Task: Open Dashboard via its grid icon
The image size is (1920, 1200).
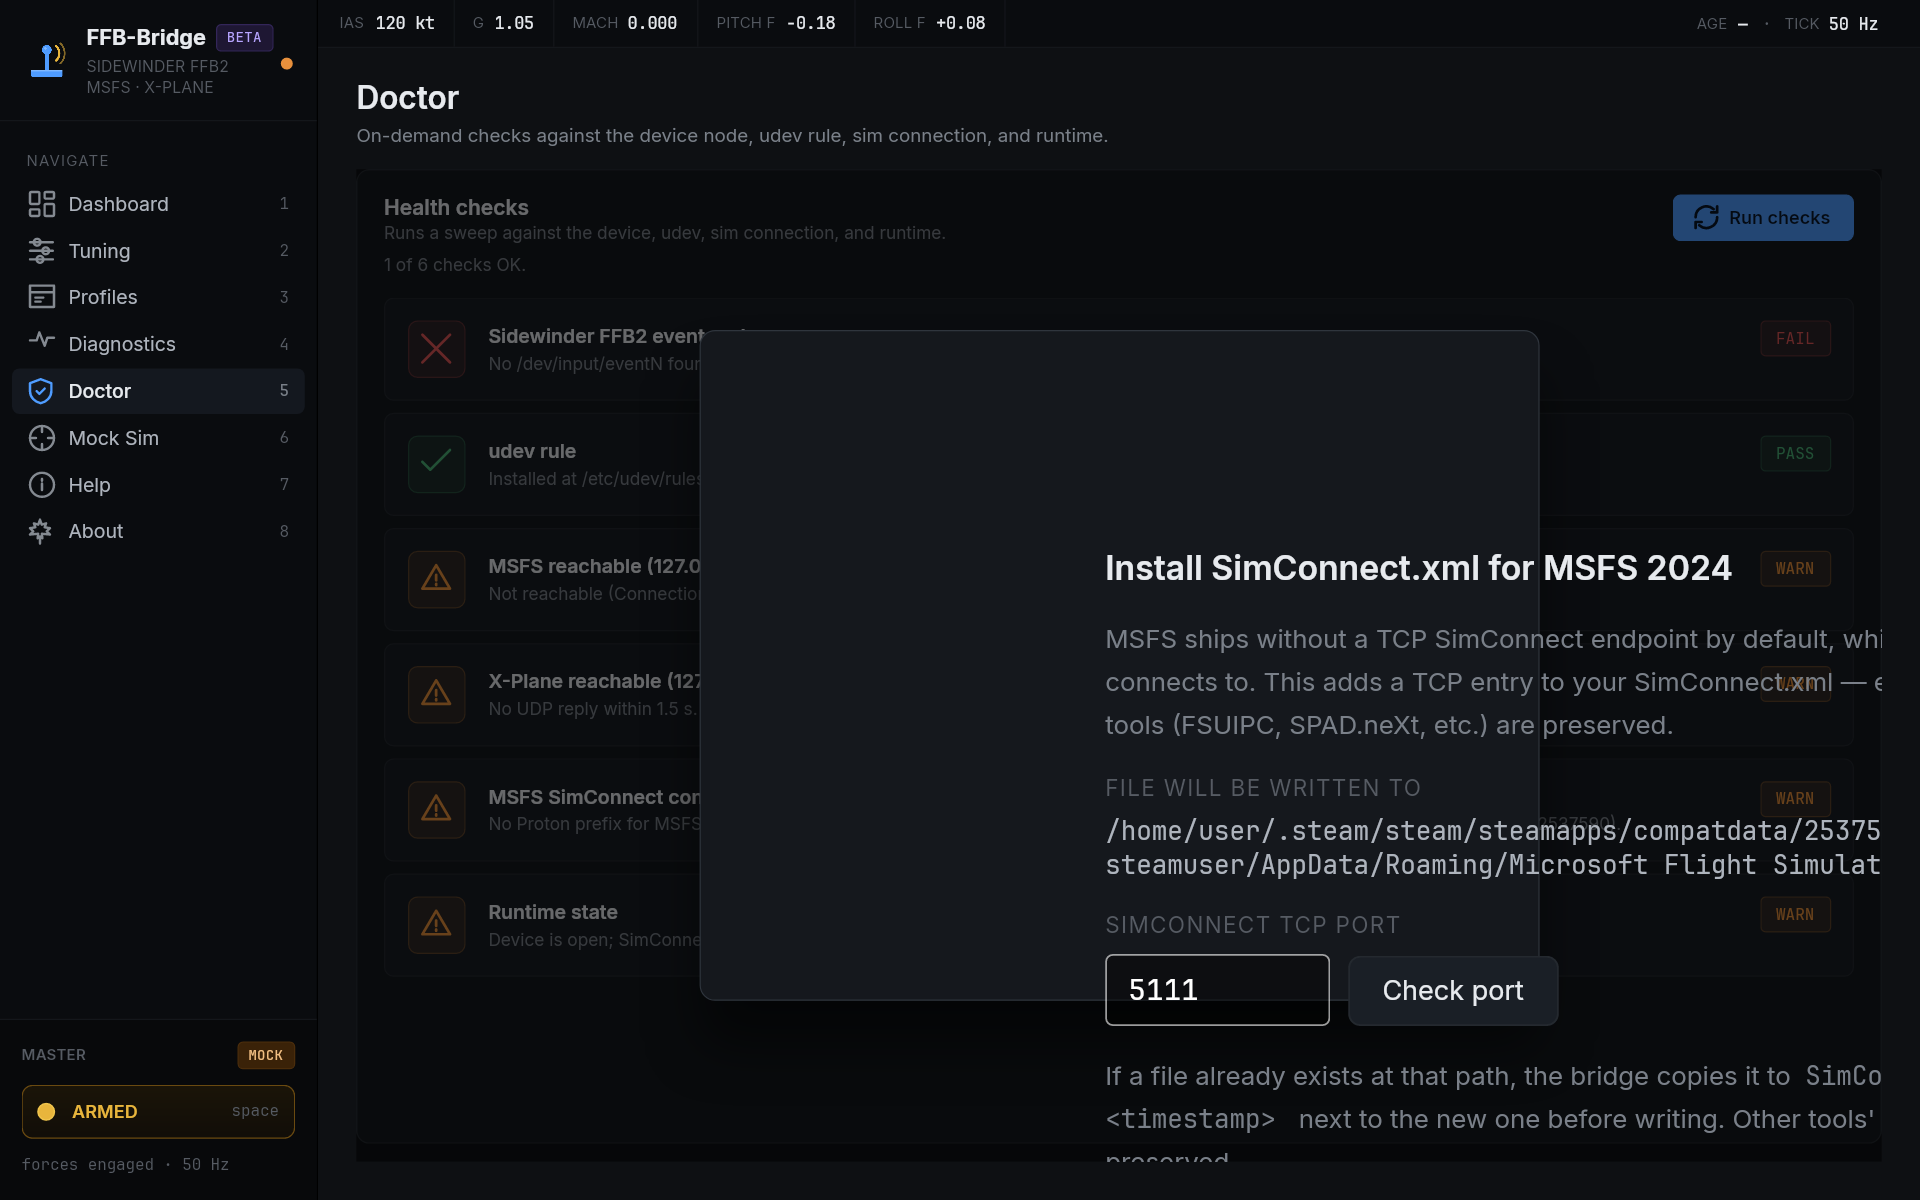Action: coord(41,204)
